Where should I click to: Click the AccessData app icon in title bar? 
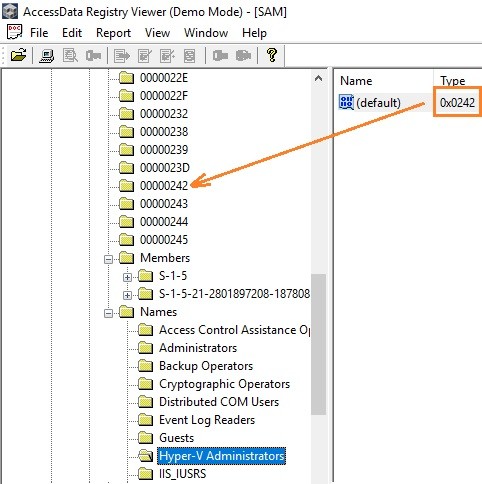(10, 11)
